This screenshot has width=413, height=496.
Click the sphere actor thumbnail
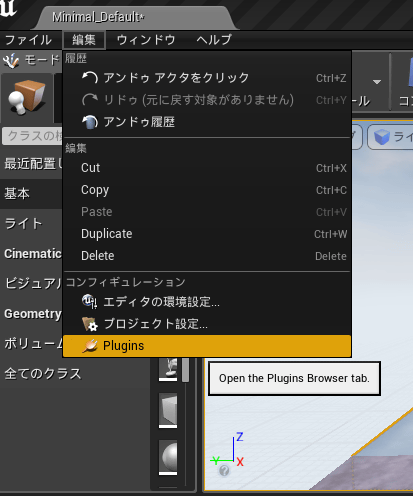click(x=168, y=457)
